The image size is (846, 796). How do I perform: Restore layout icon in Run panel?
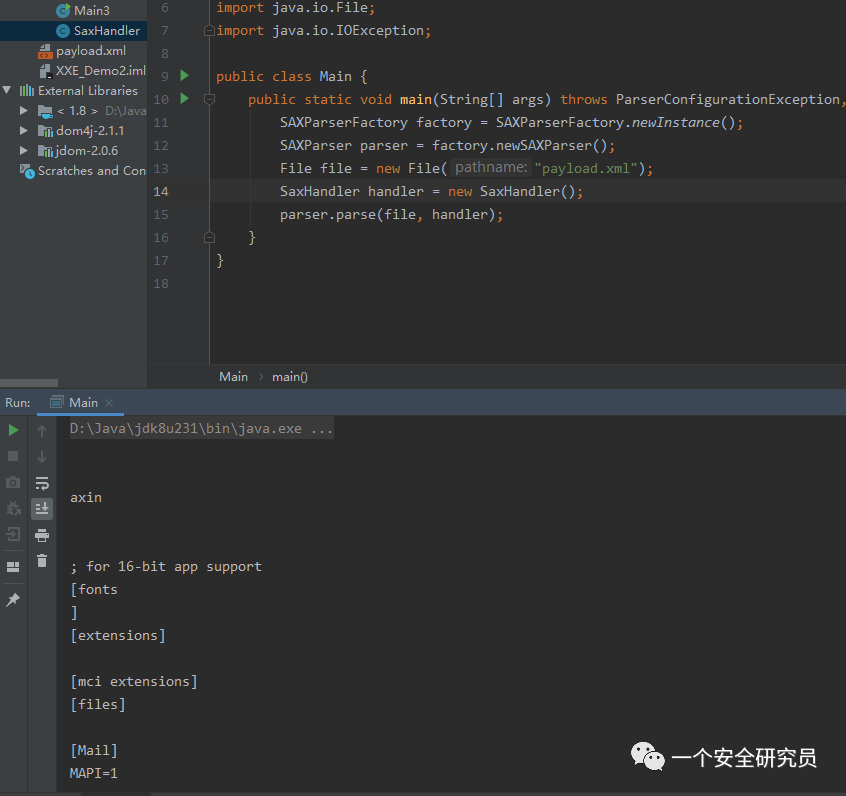tap(13, 567)
